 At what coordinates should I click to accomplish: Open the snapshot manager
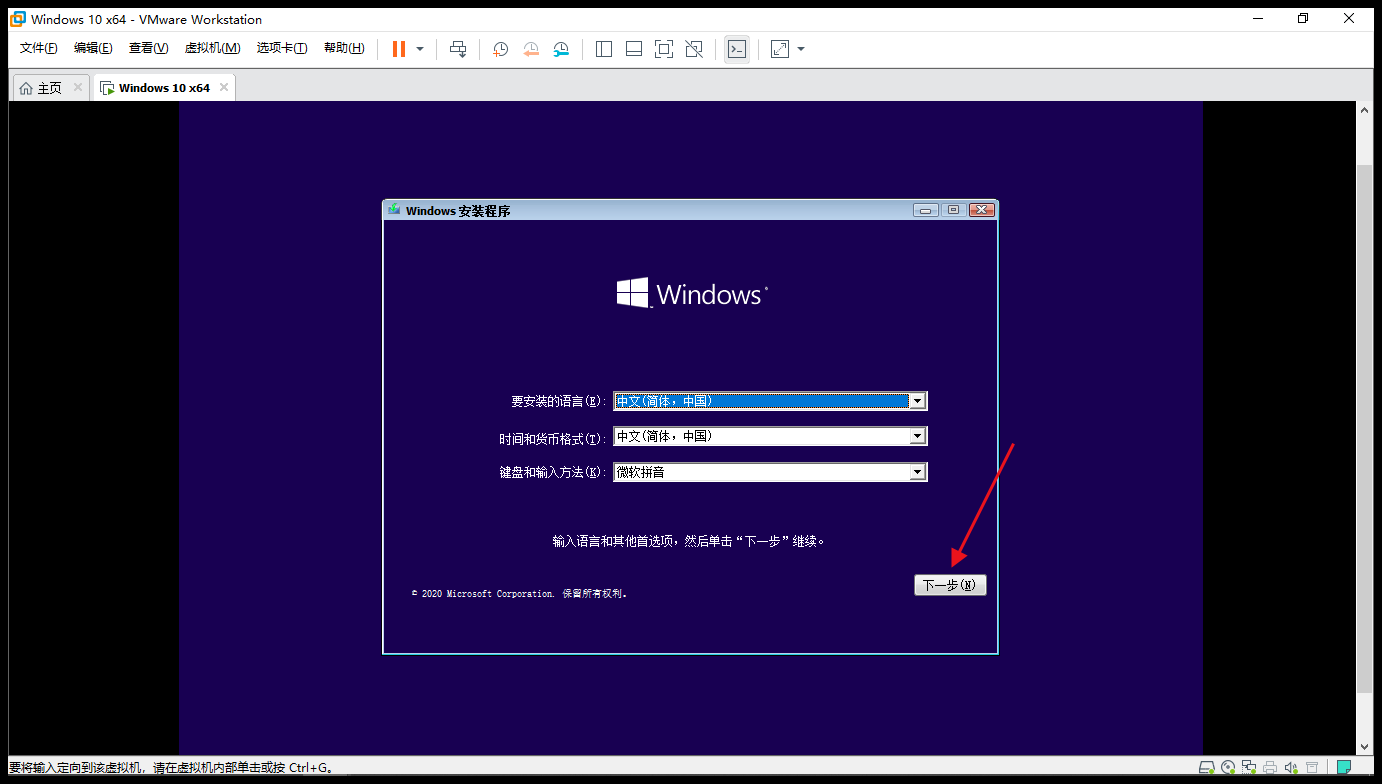561,49
